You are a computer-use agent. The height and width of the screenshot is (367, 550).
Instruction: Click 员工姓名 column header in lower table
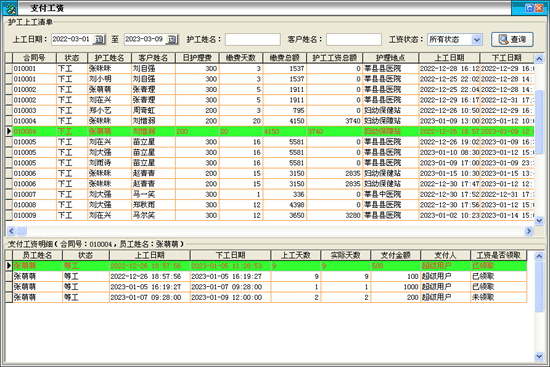click(37, 255)
